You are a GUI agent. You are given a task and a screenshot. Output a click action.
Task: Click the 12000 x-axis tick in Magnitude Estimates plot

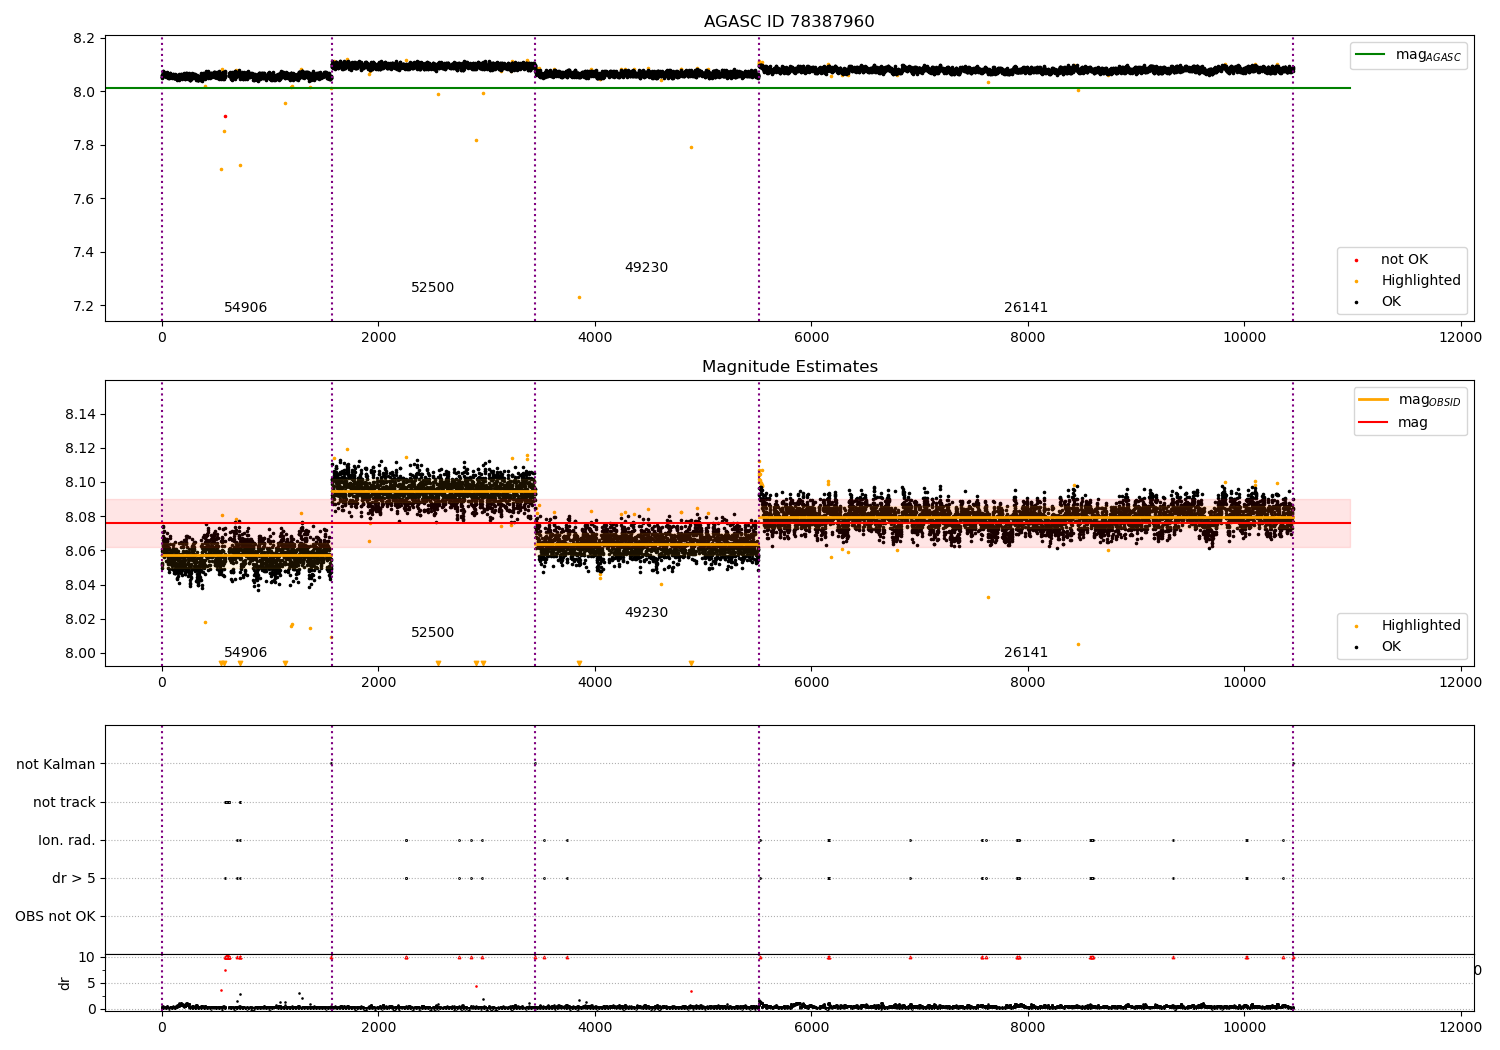click(1460, 683)
